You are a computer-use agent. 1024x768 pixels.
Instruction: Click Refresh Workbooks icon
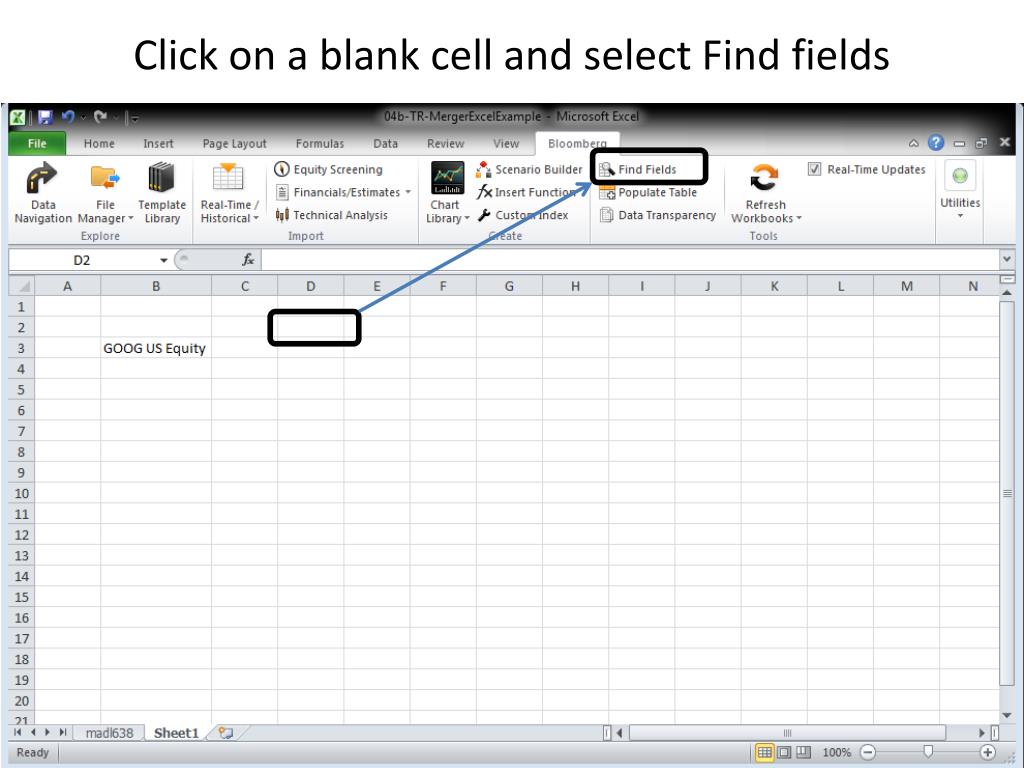pos(764,178)
